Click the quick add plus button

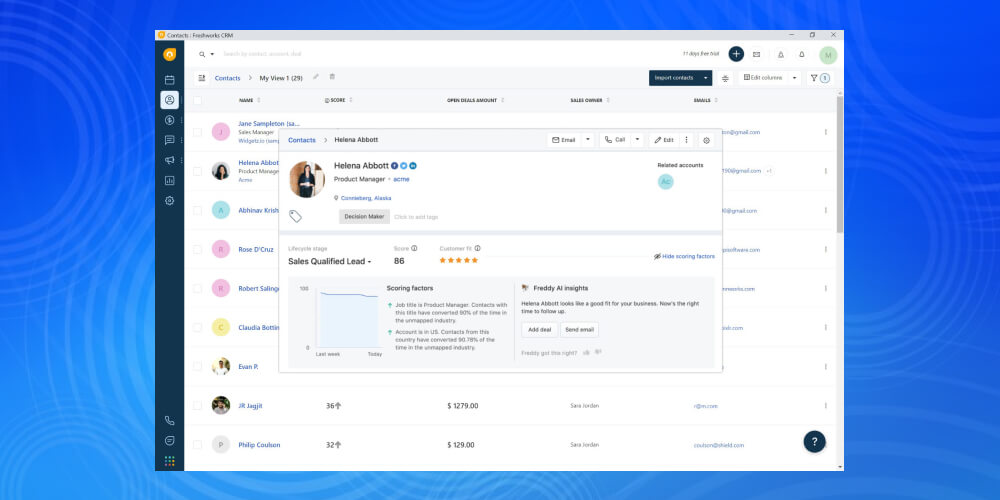pos(736,54)
